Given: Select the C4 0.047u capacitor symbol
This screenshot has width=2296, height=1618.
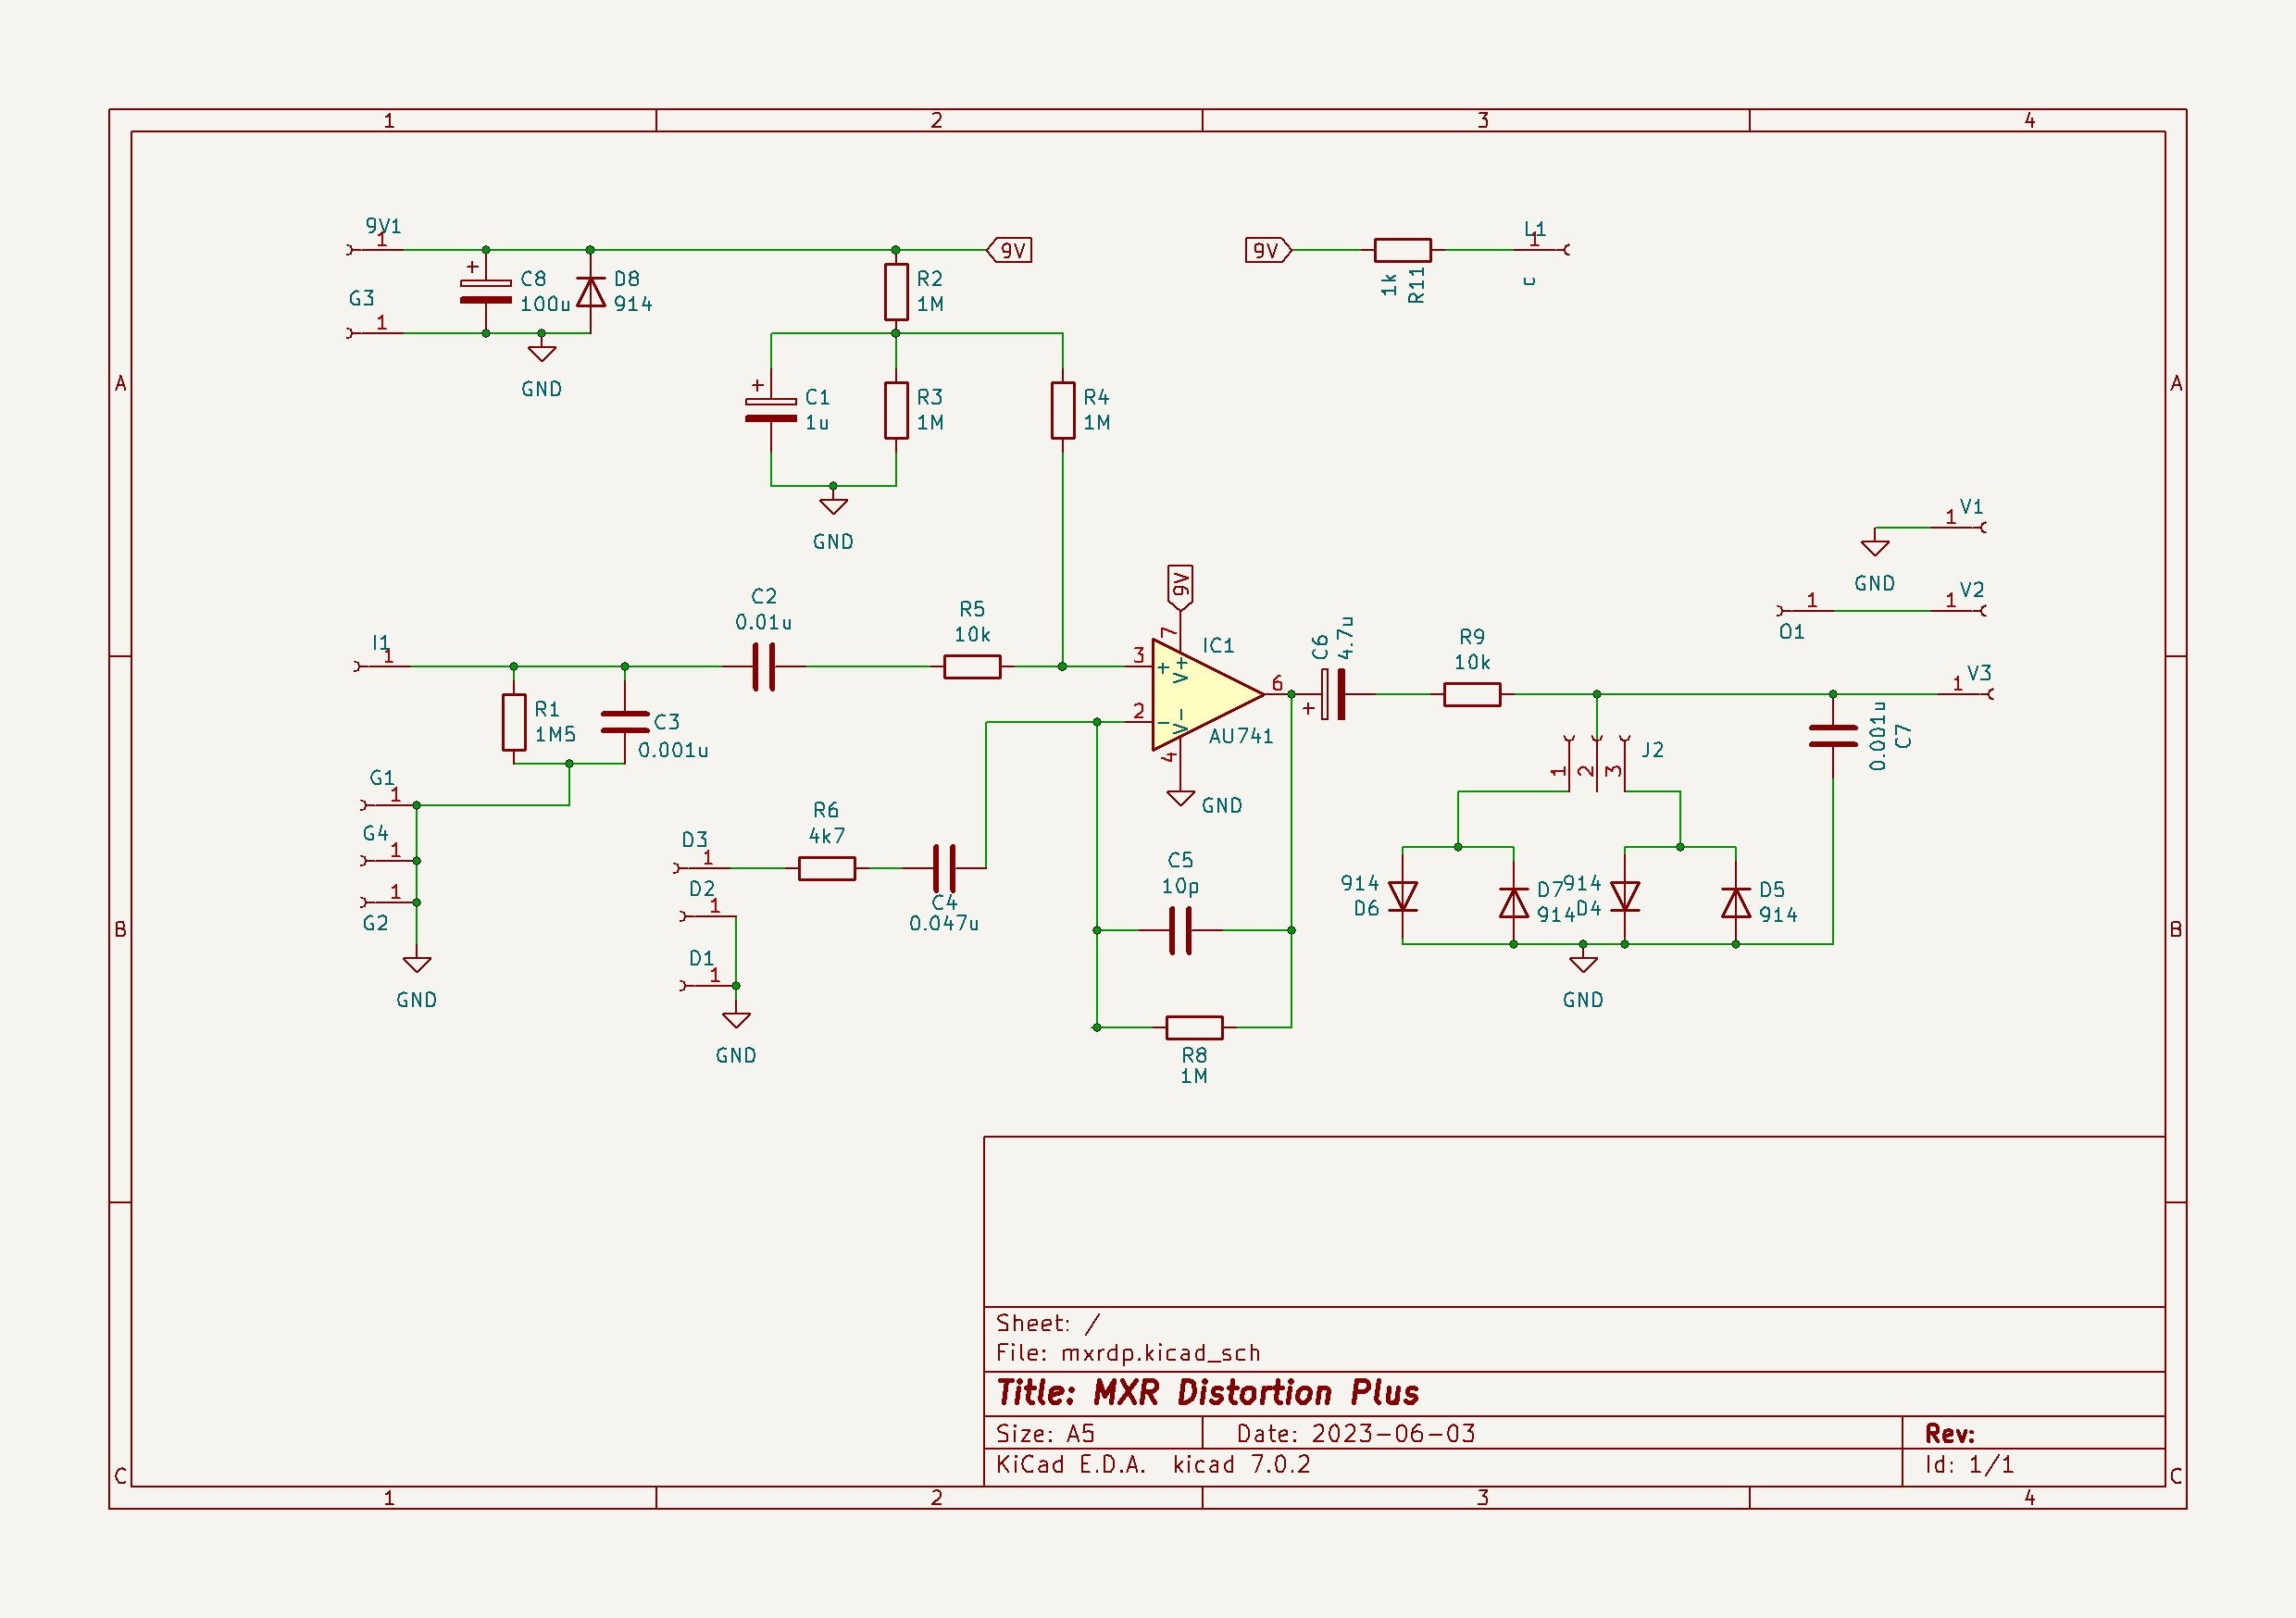Looking at the screenshot, I should (944, 868).
